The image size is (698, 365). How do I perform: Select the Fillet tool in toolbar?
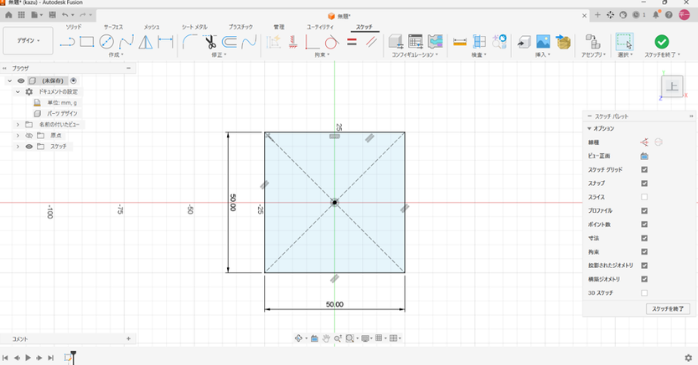coord(190,42)
